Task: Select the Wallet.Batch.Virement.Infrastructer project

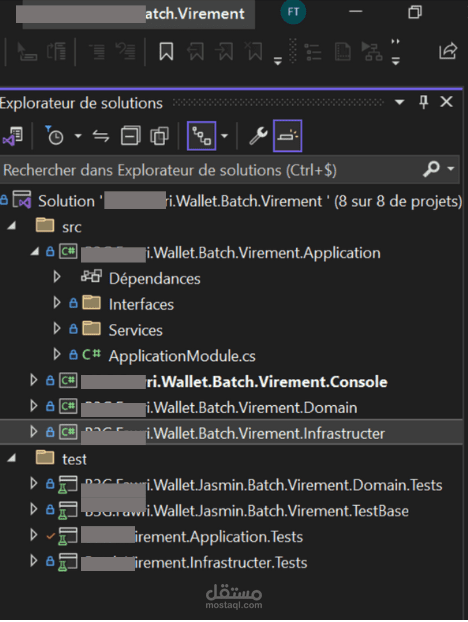Action: (233, 434)
